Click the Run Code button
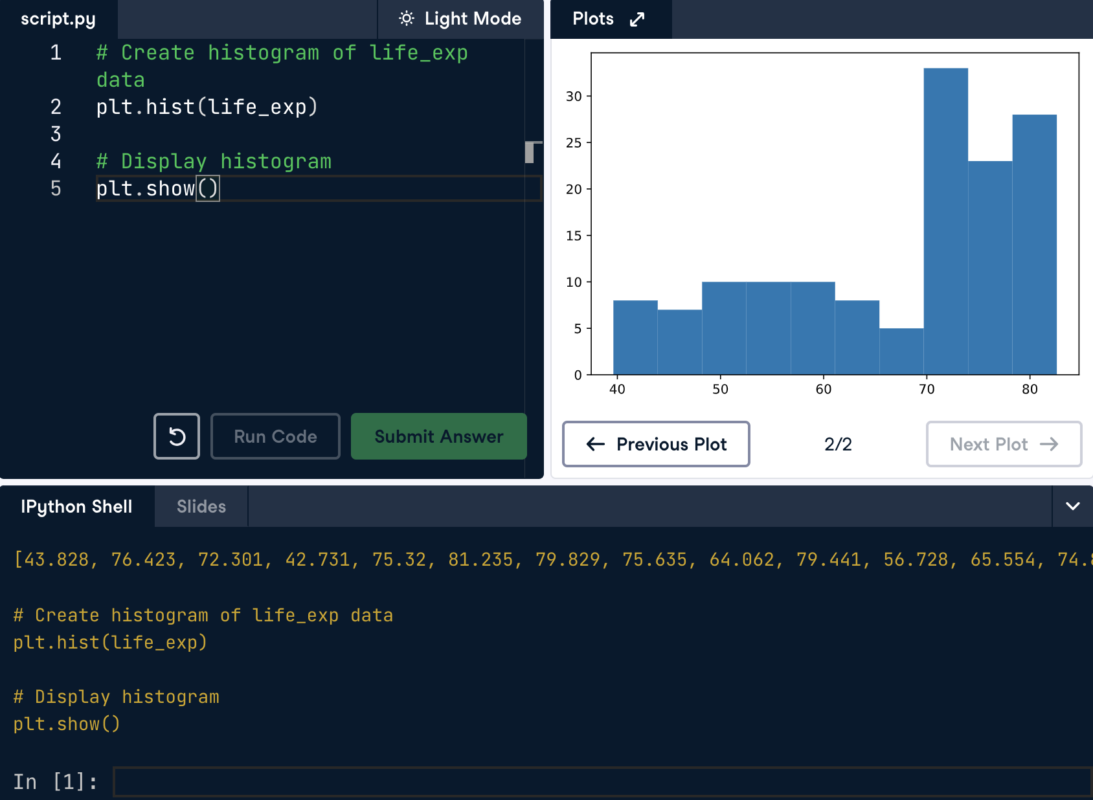This screenshot has width=1093, height=800. 275,437
